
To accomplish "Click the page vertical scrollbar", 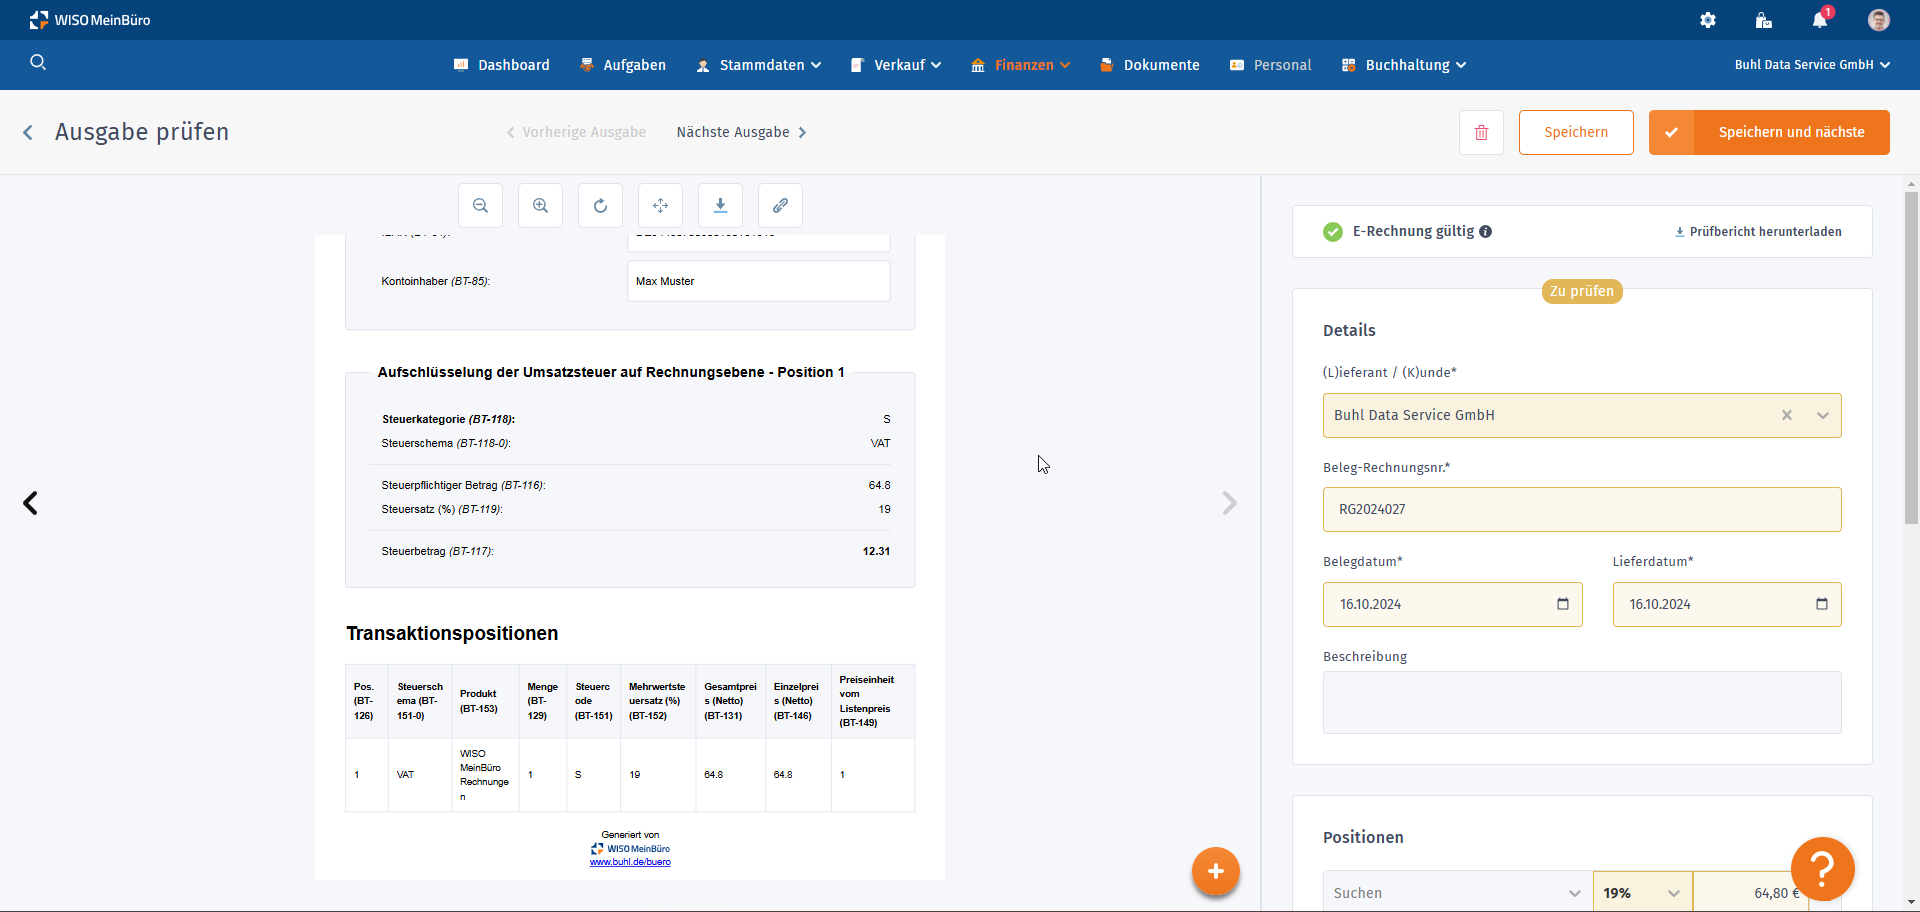I will click(x=1911, y=358).
